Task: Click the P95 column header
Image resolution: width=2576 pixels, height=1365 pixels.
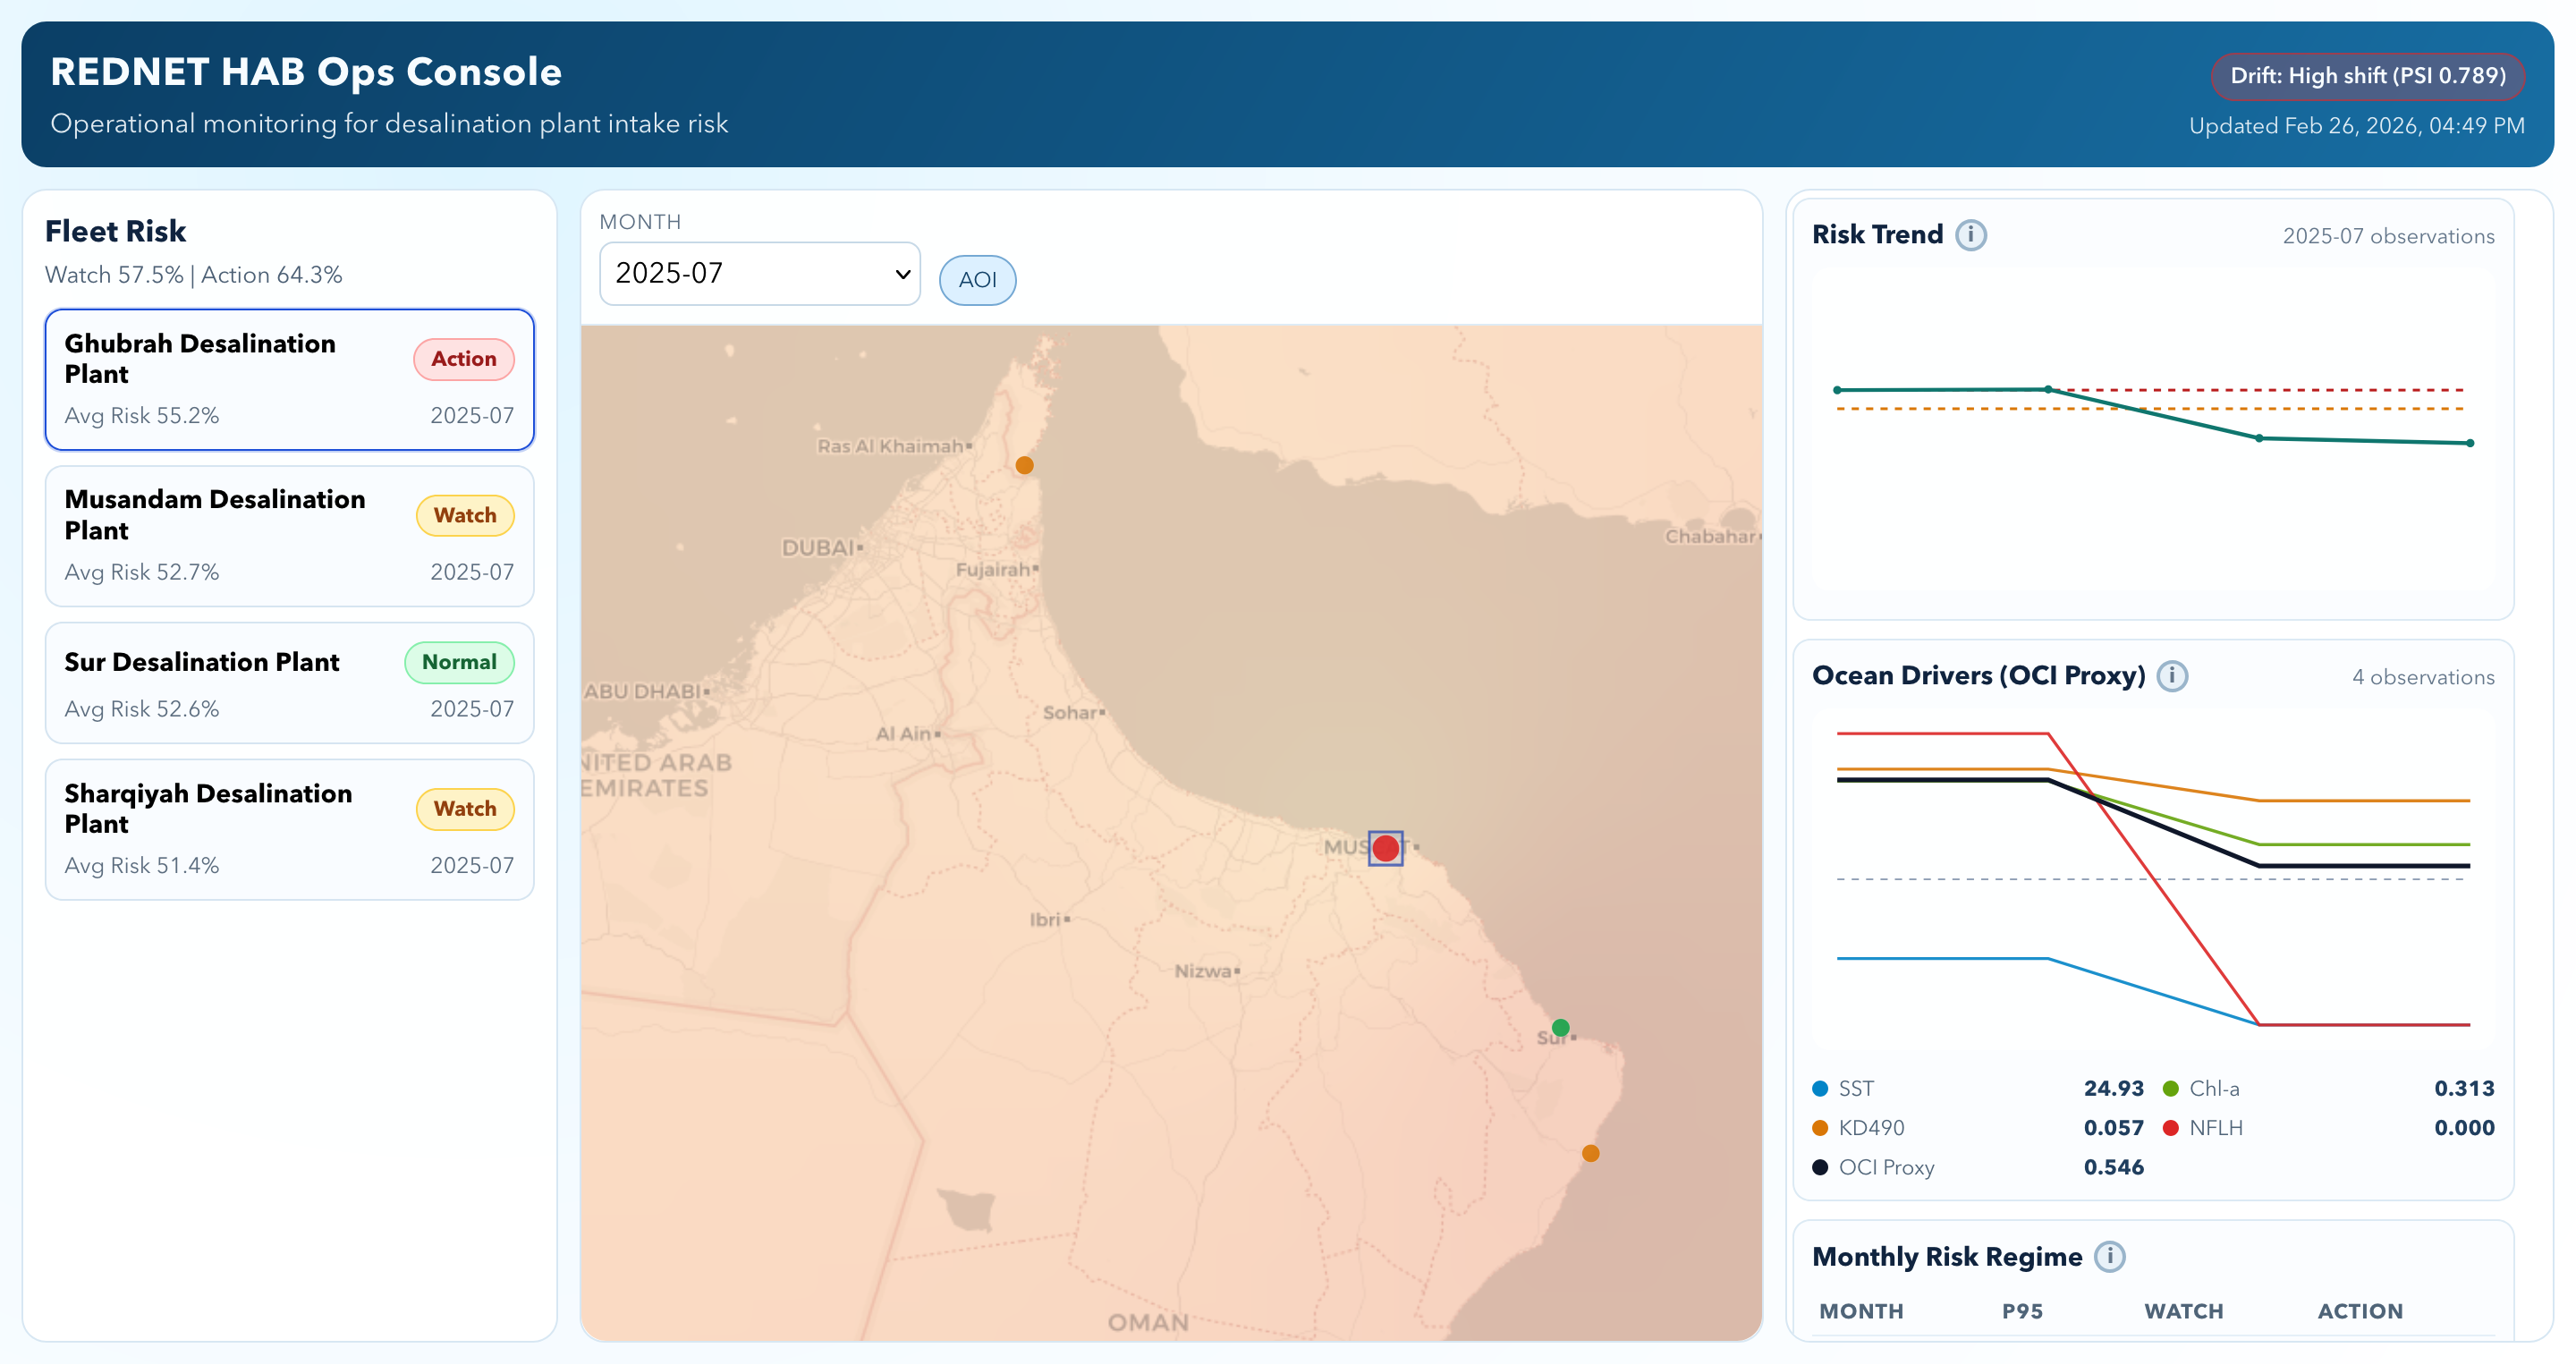Action: (2021, 1310)
